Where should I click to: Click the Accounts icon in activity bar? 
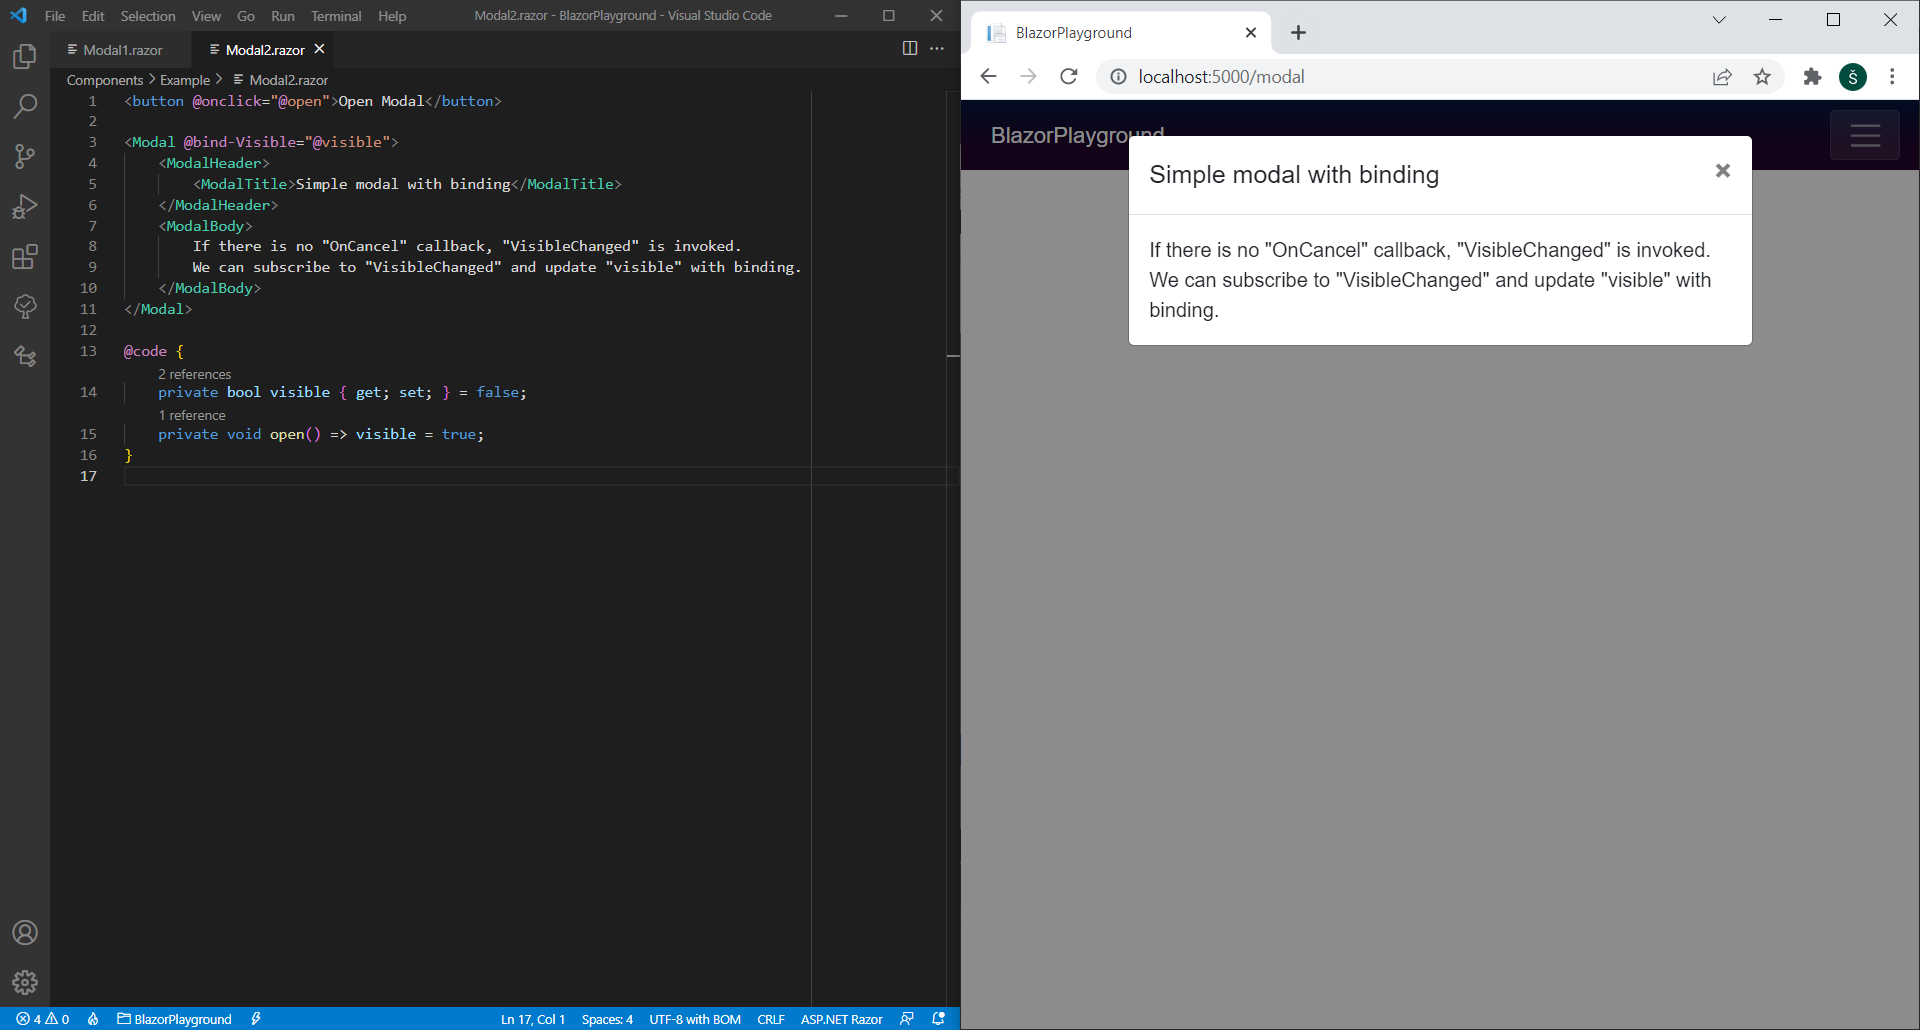(x=25, y=932)
